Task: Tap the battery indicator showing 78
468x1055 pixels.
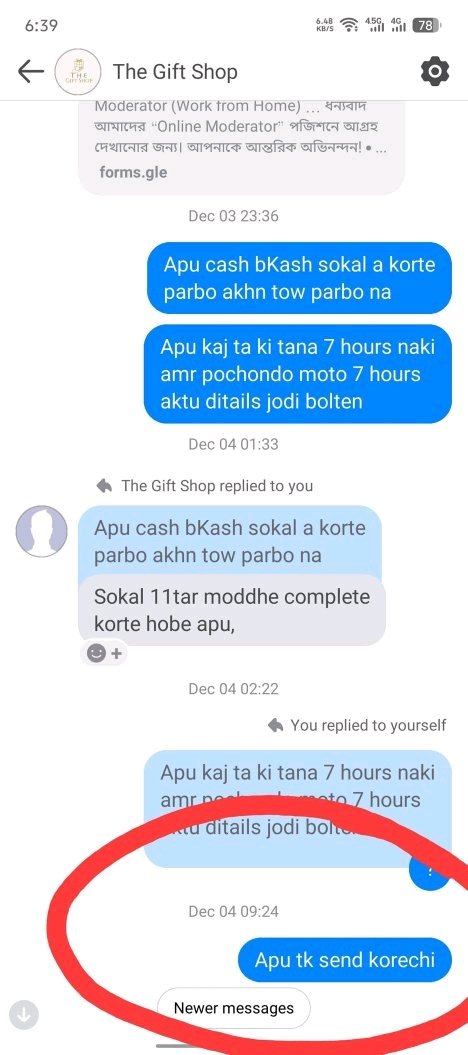Action: 426,26
